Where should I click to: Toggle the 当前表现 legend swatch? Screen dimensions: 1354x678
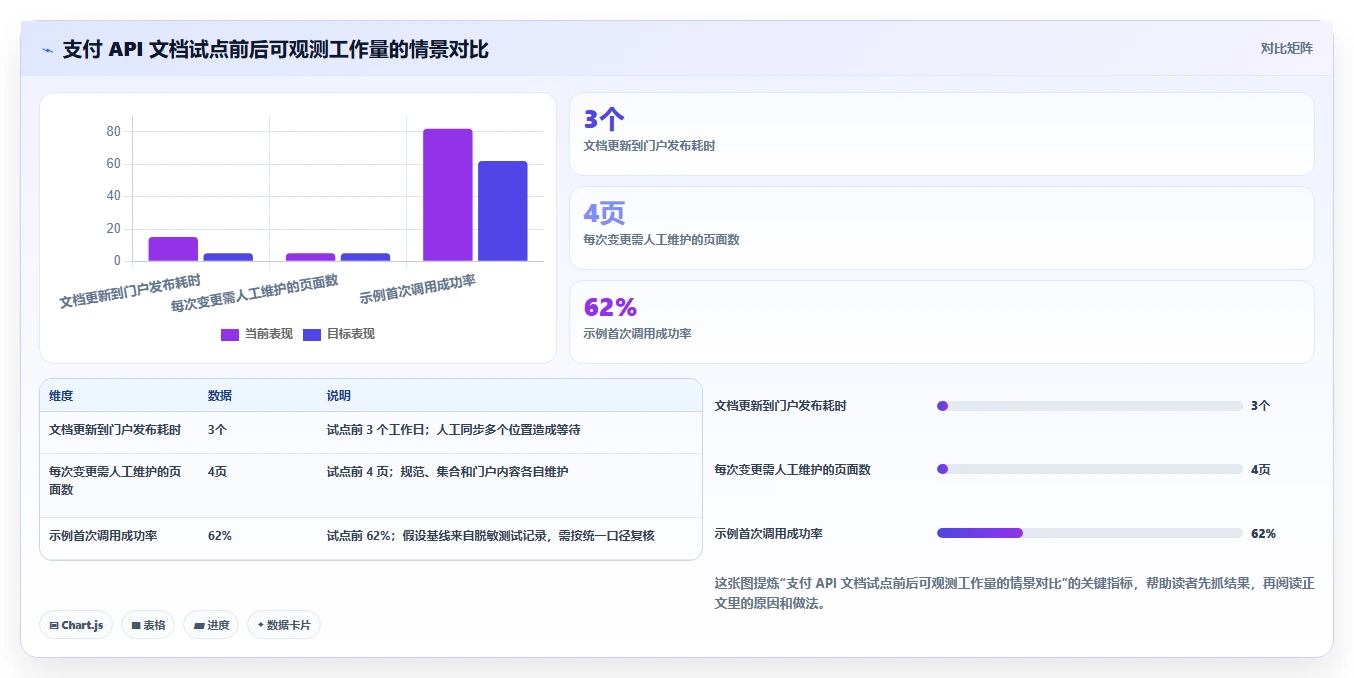click(230, 334)
